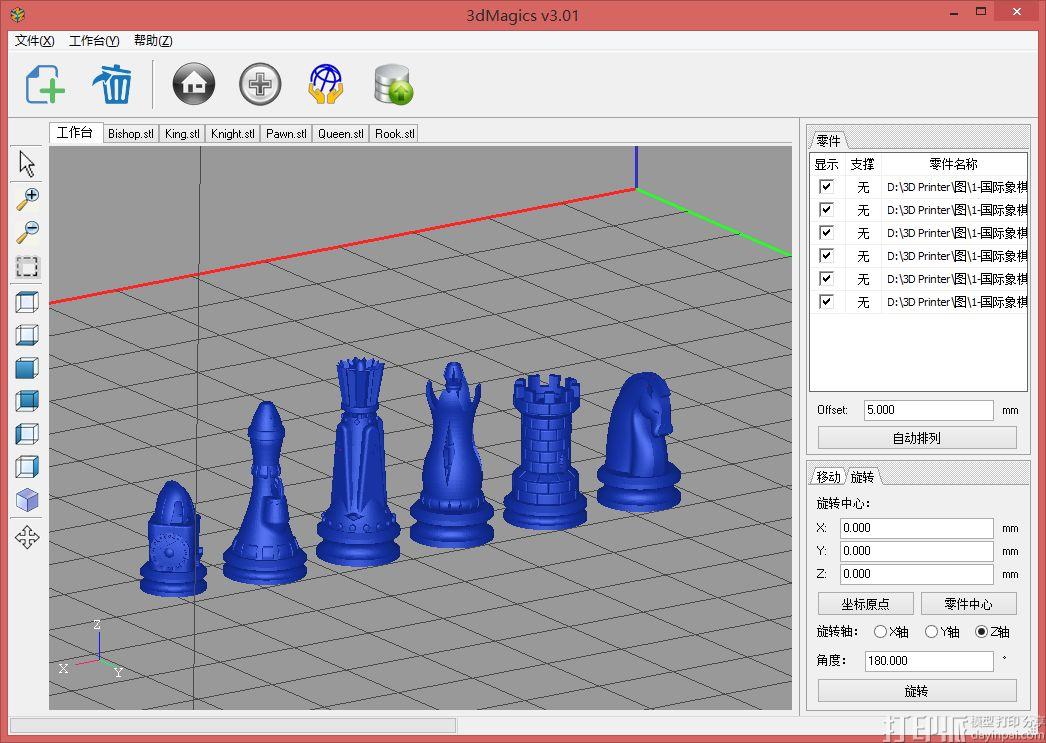The width and height of the screenshot is (1046, 743).
Task: Select the four-way arrow pan tool
Action: pos(27,537)
